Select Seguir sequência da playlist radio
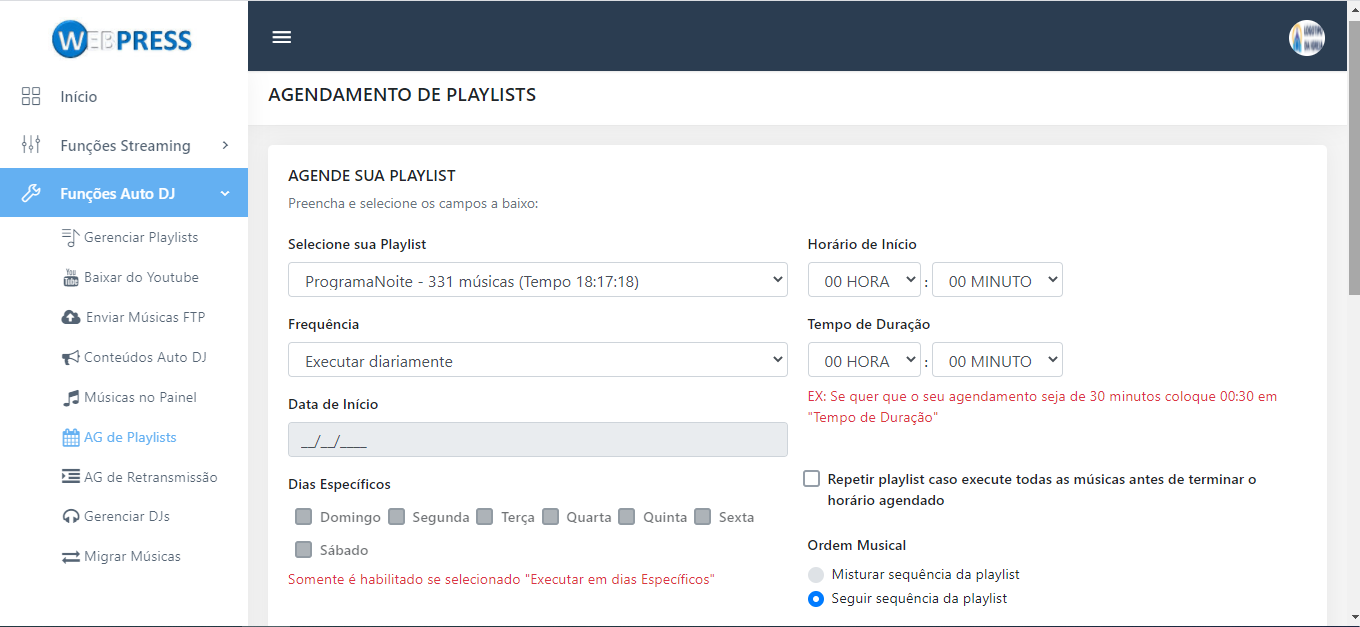 816,599
